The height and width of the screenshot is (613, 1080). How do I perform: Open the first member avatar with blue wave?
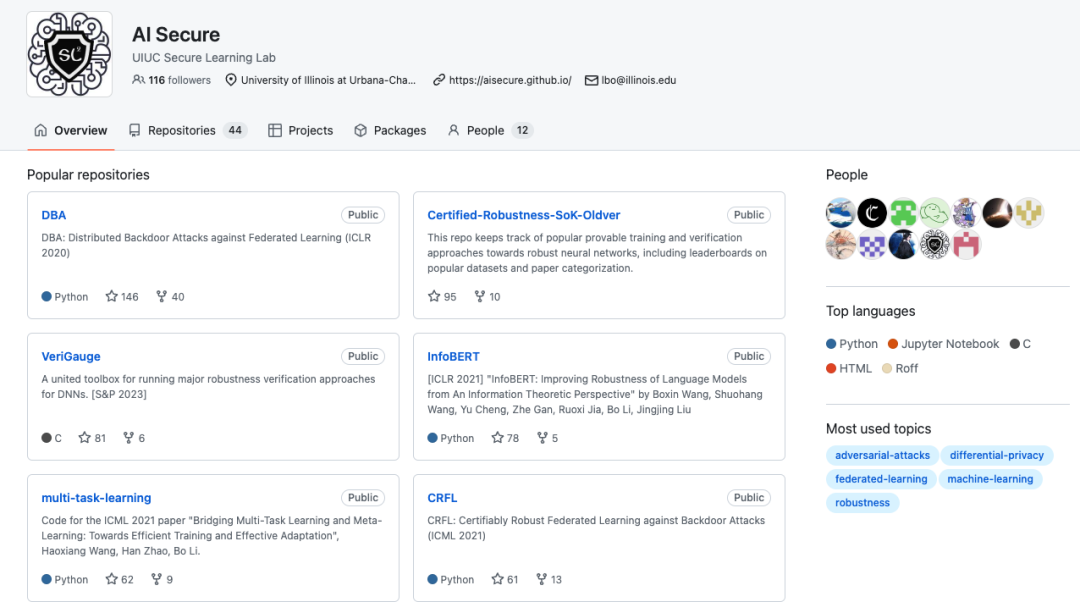pyautogui.click(x=840, y=213)
